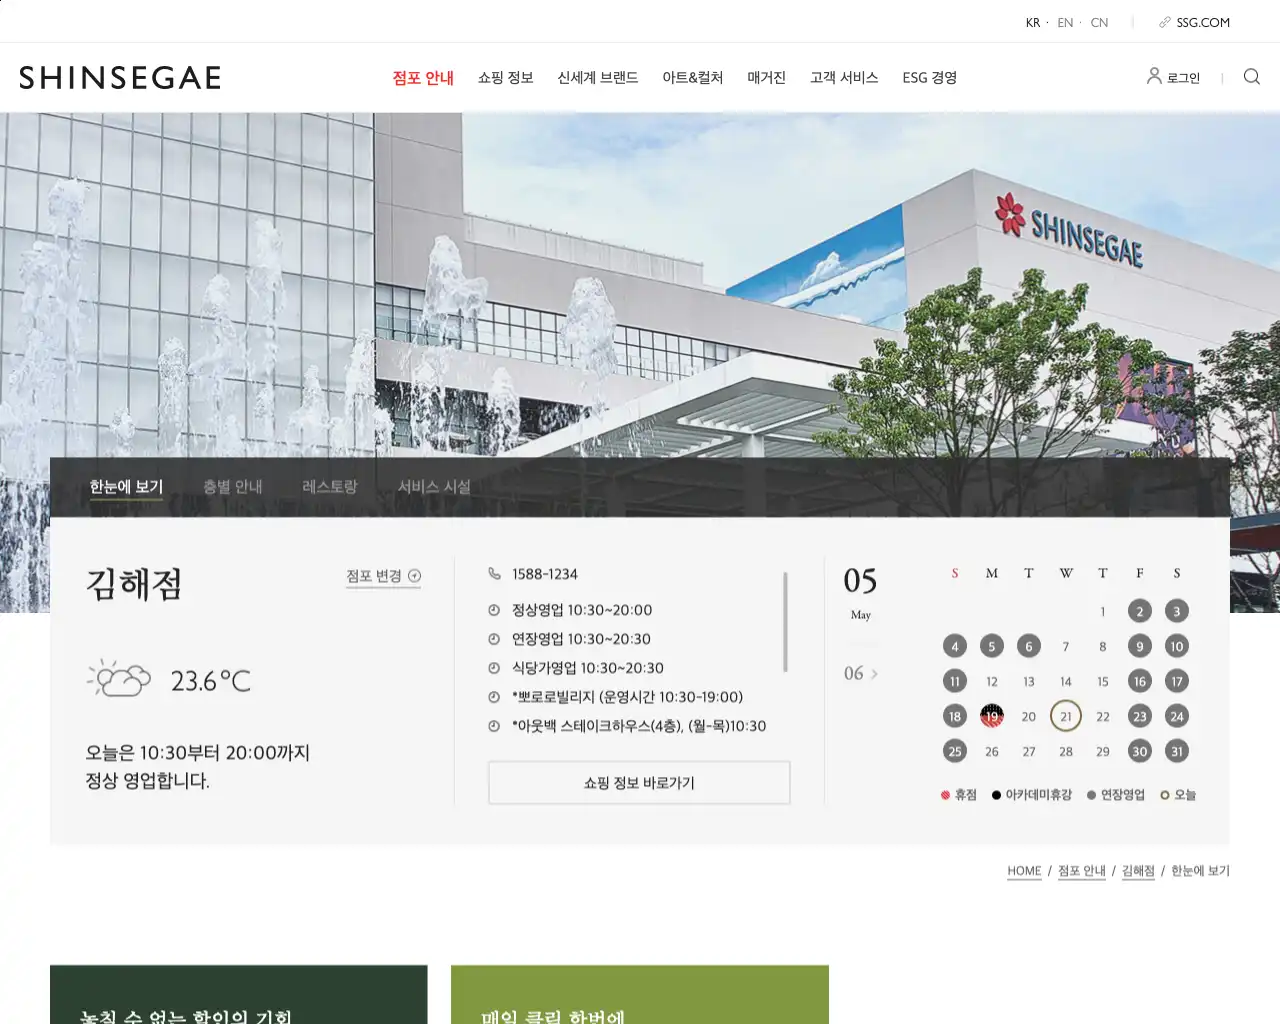1280x1024 pixels.
Task: Click phone number 1588-1234
Action: [x=545, y=574]
